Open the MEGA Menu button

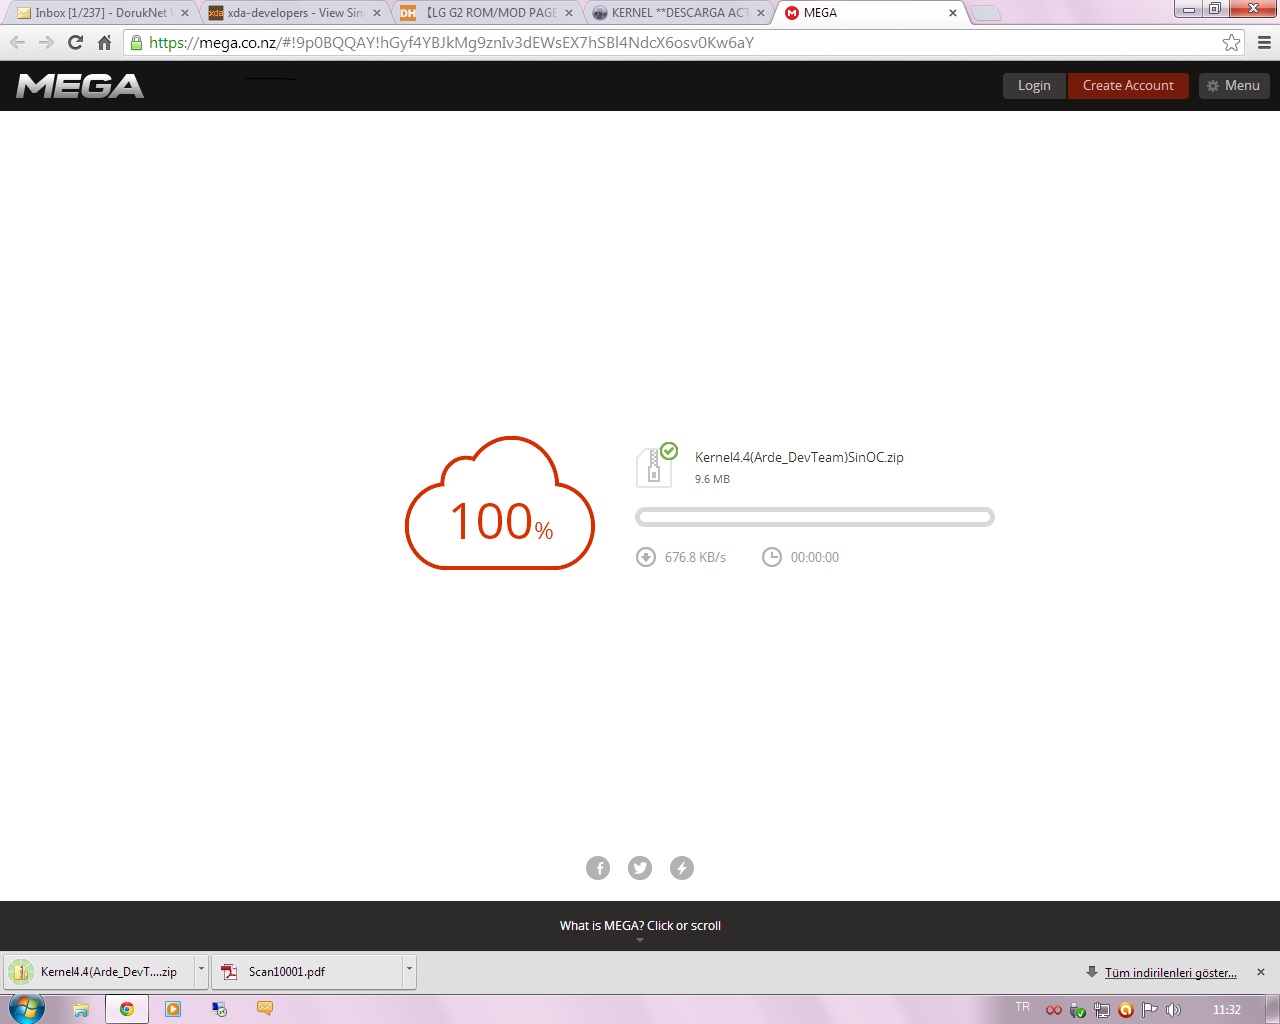(1234, 86)
